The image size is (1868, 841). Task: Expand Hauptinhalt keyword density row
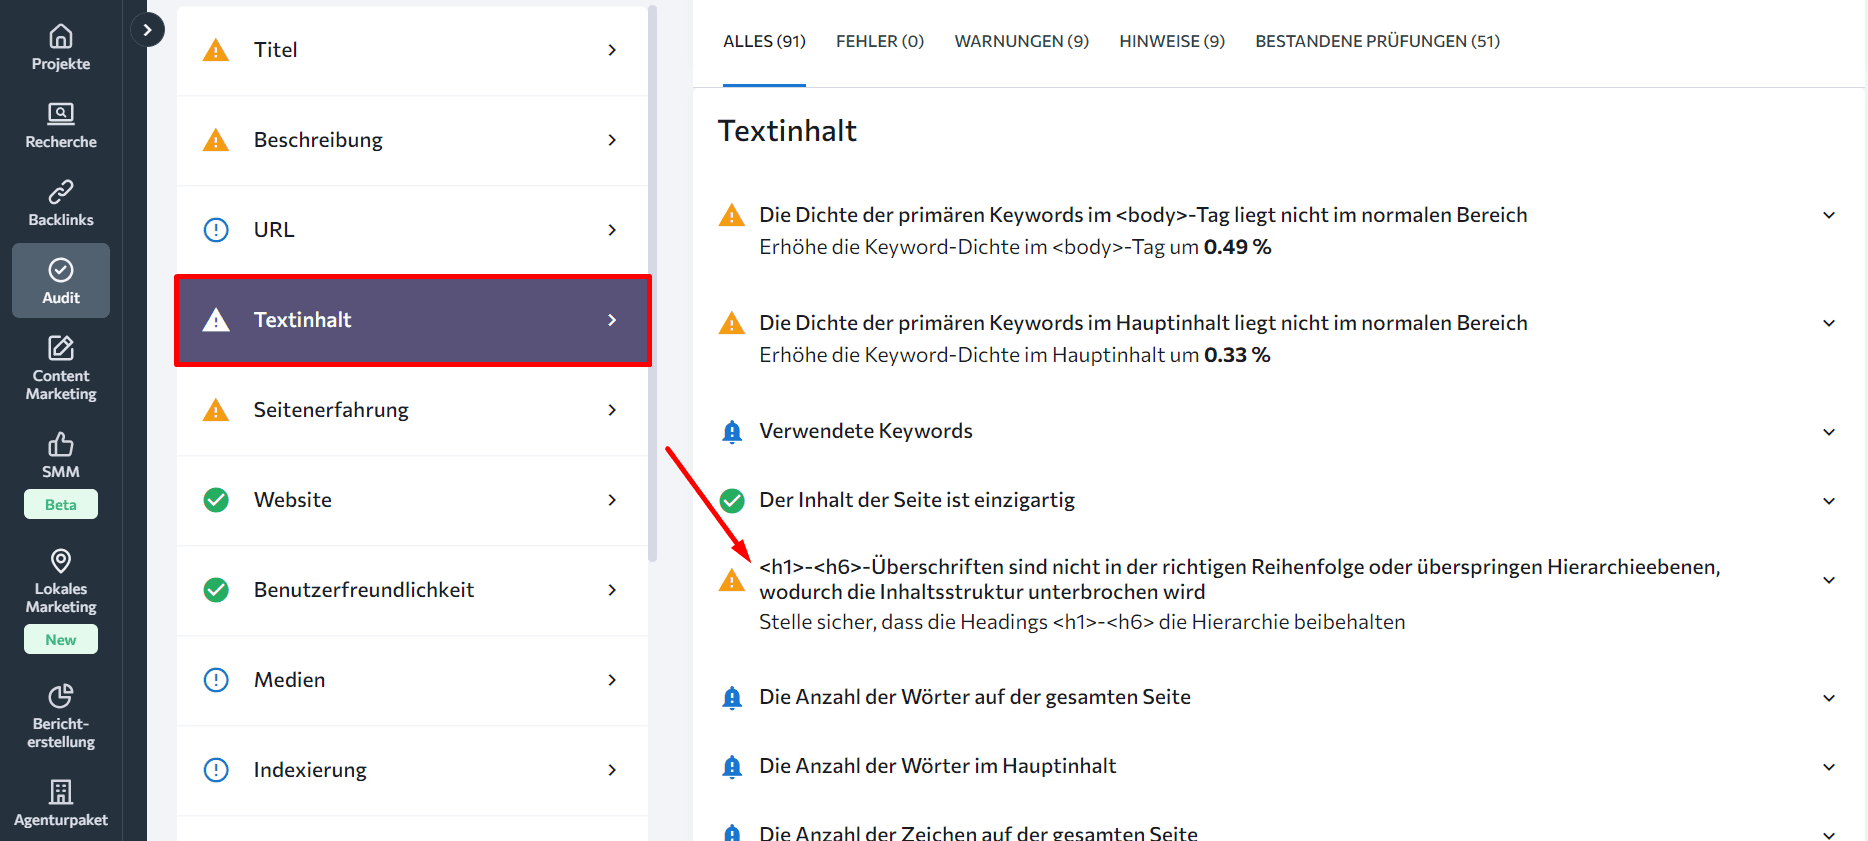pos(1829,323)
